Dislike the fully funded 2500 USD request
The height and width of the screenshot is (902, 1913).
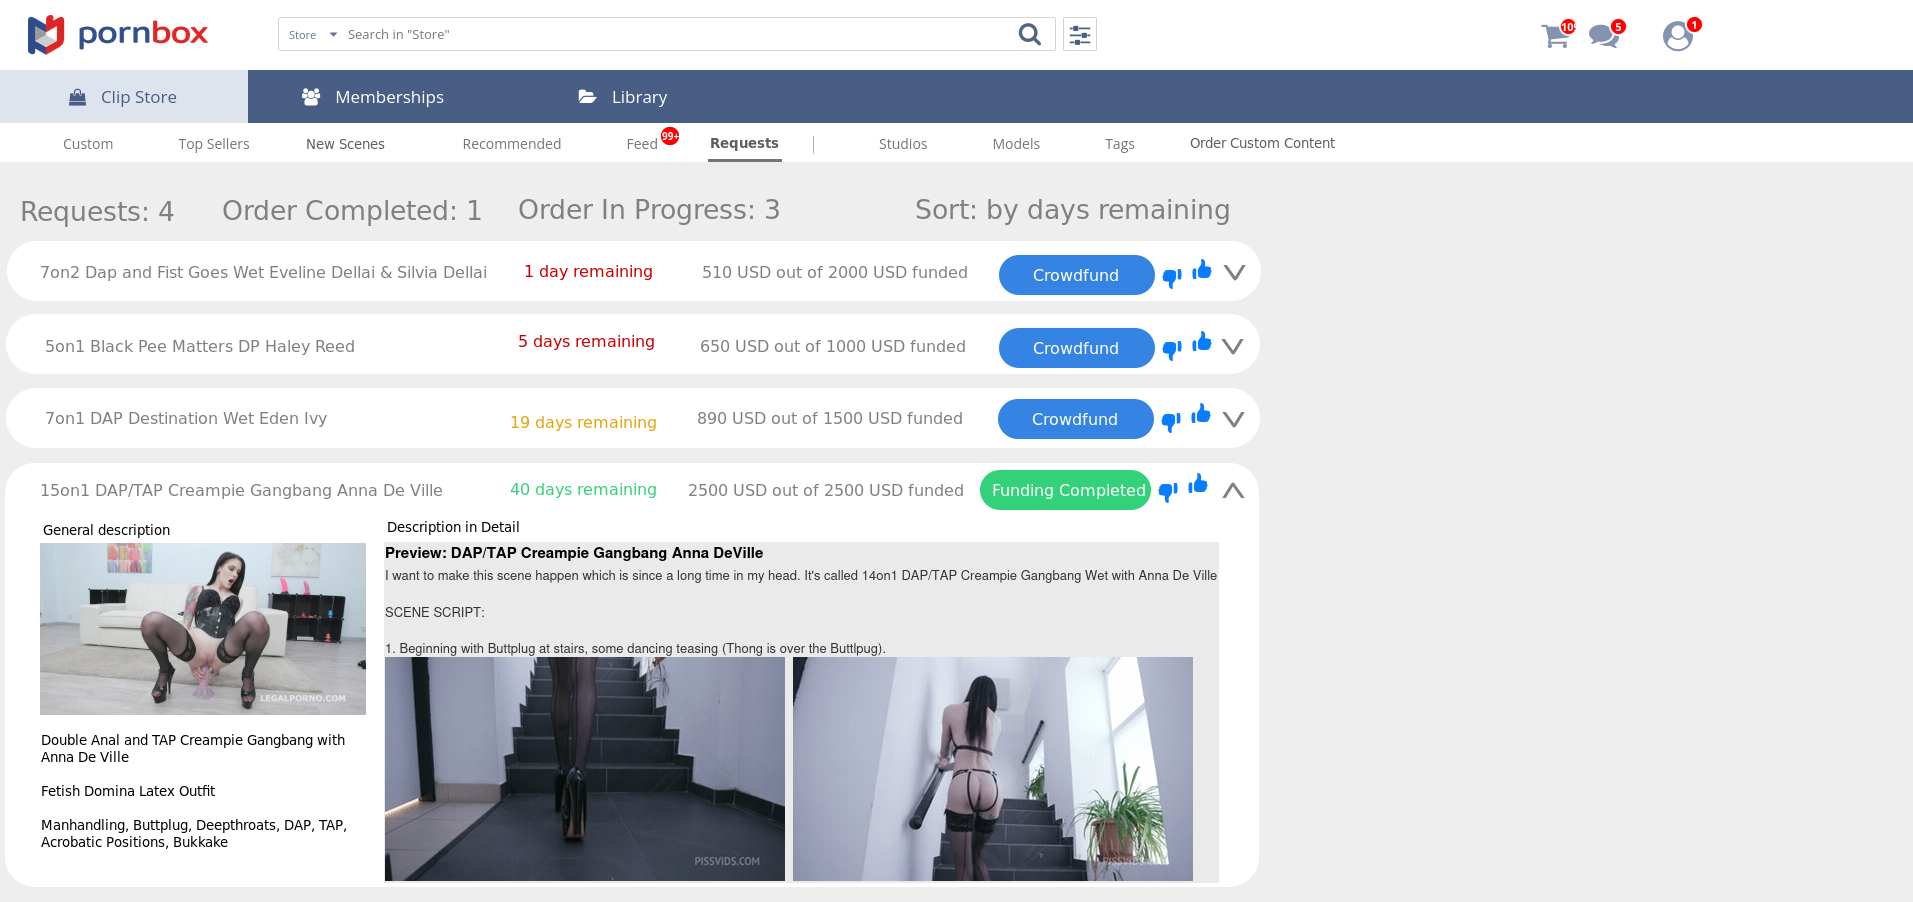[1168, 492]
